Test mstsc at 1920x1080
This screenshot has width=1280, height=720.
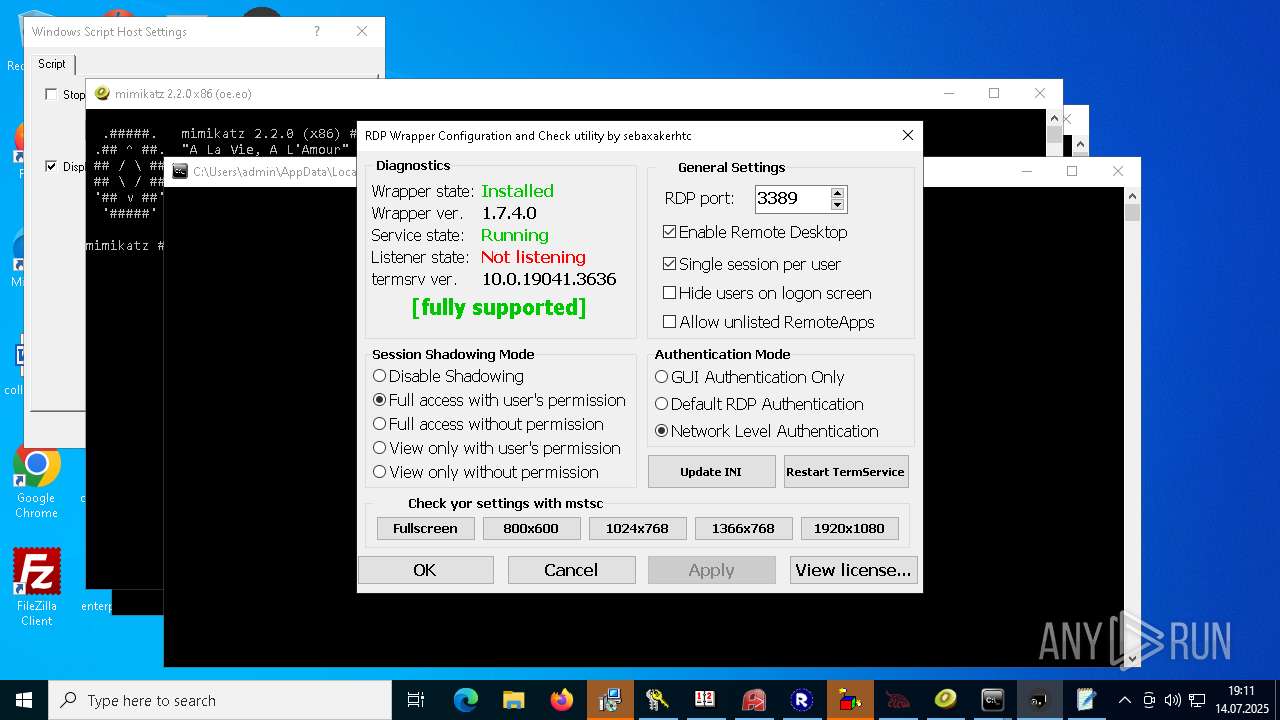(849, 528)
